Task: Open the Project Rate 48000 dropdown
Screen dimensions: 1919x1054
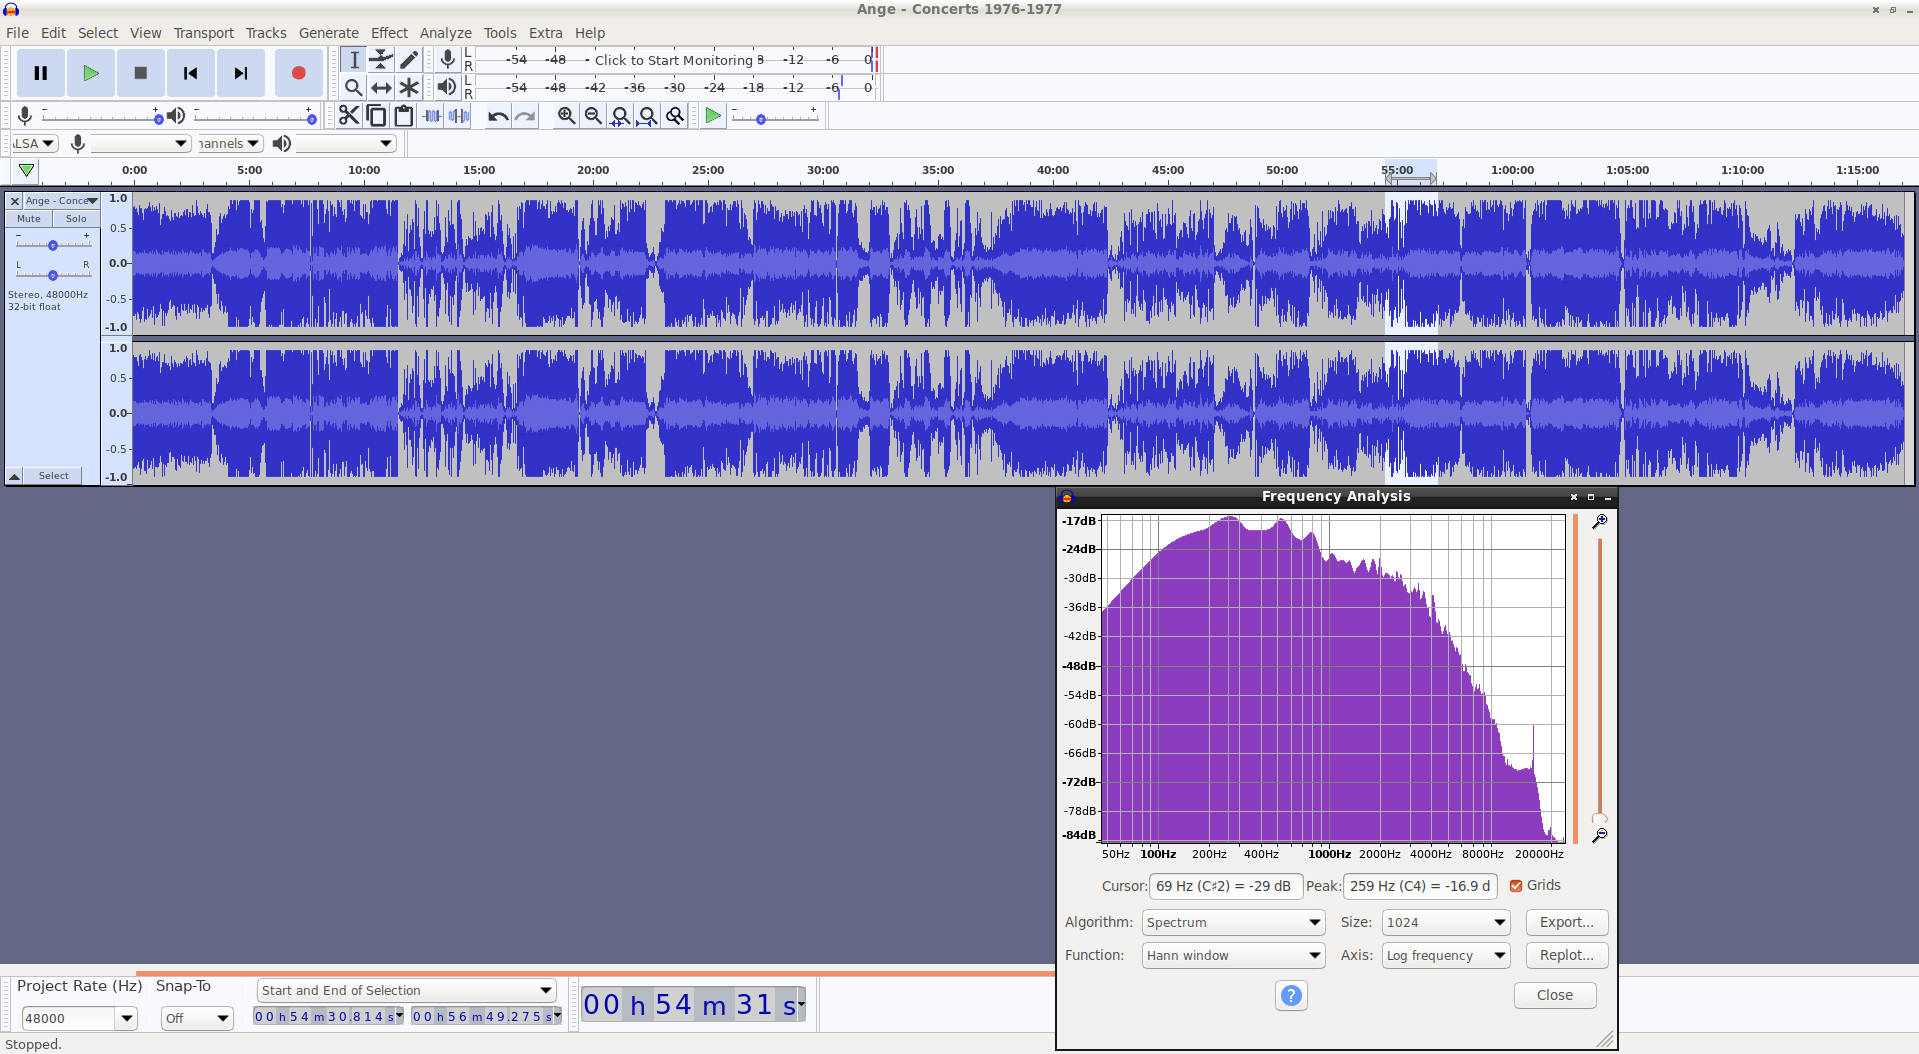Action: tap(126, 1019)
